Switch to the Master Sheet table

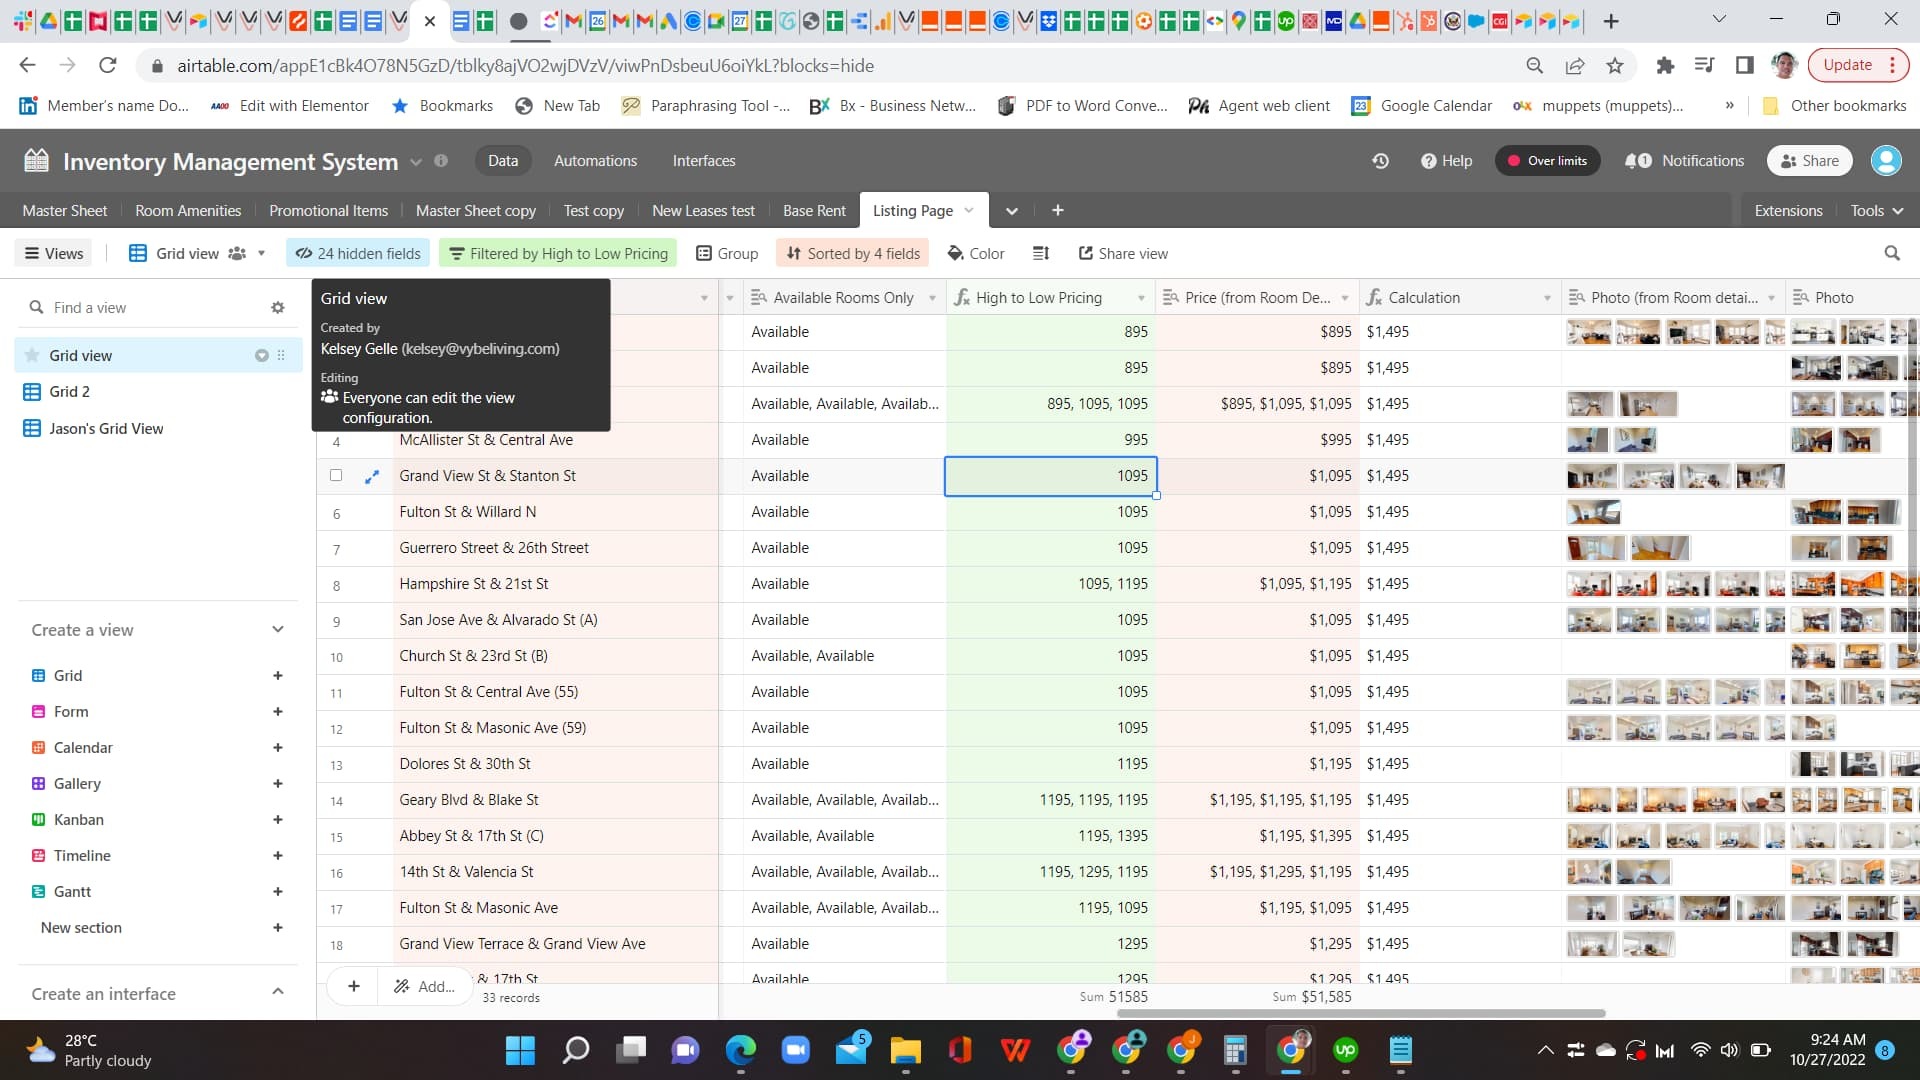(64, 211)
